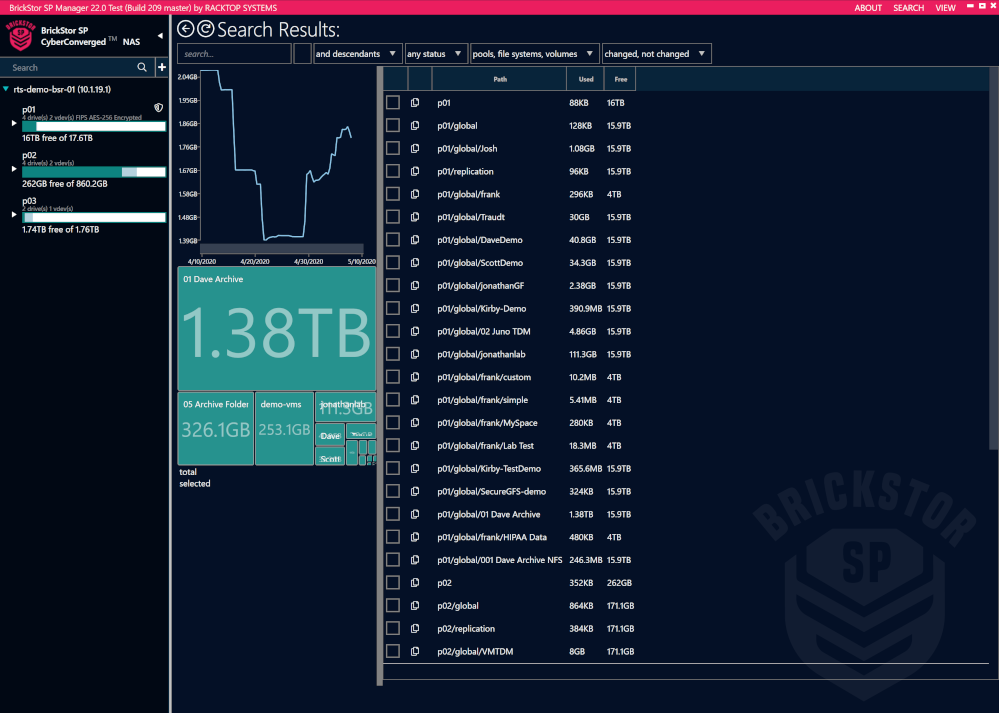Click the copy icon for p01/global/Josh

(x=415, y=149)
